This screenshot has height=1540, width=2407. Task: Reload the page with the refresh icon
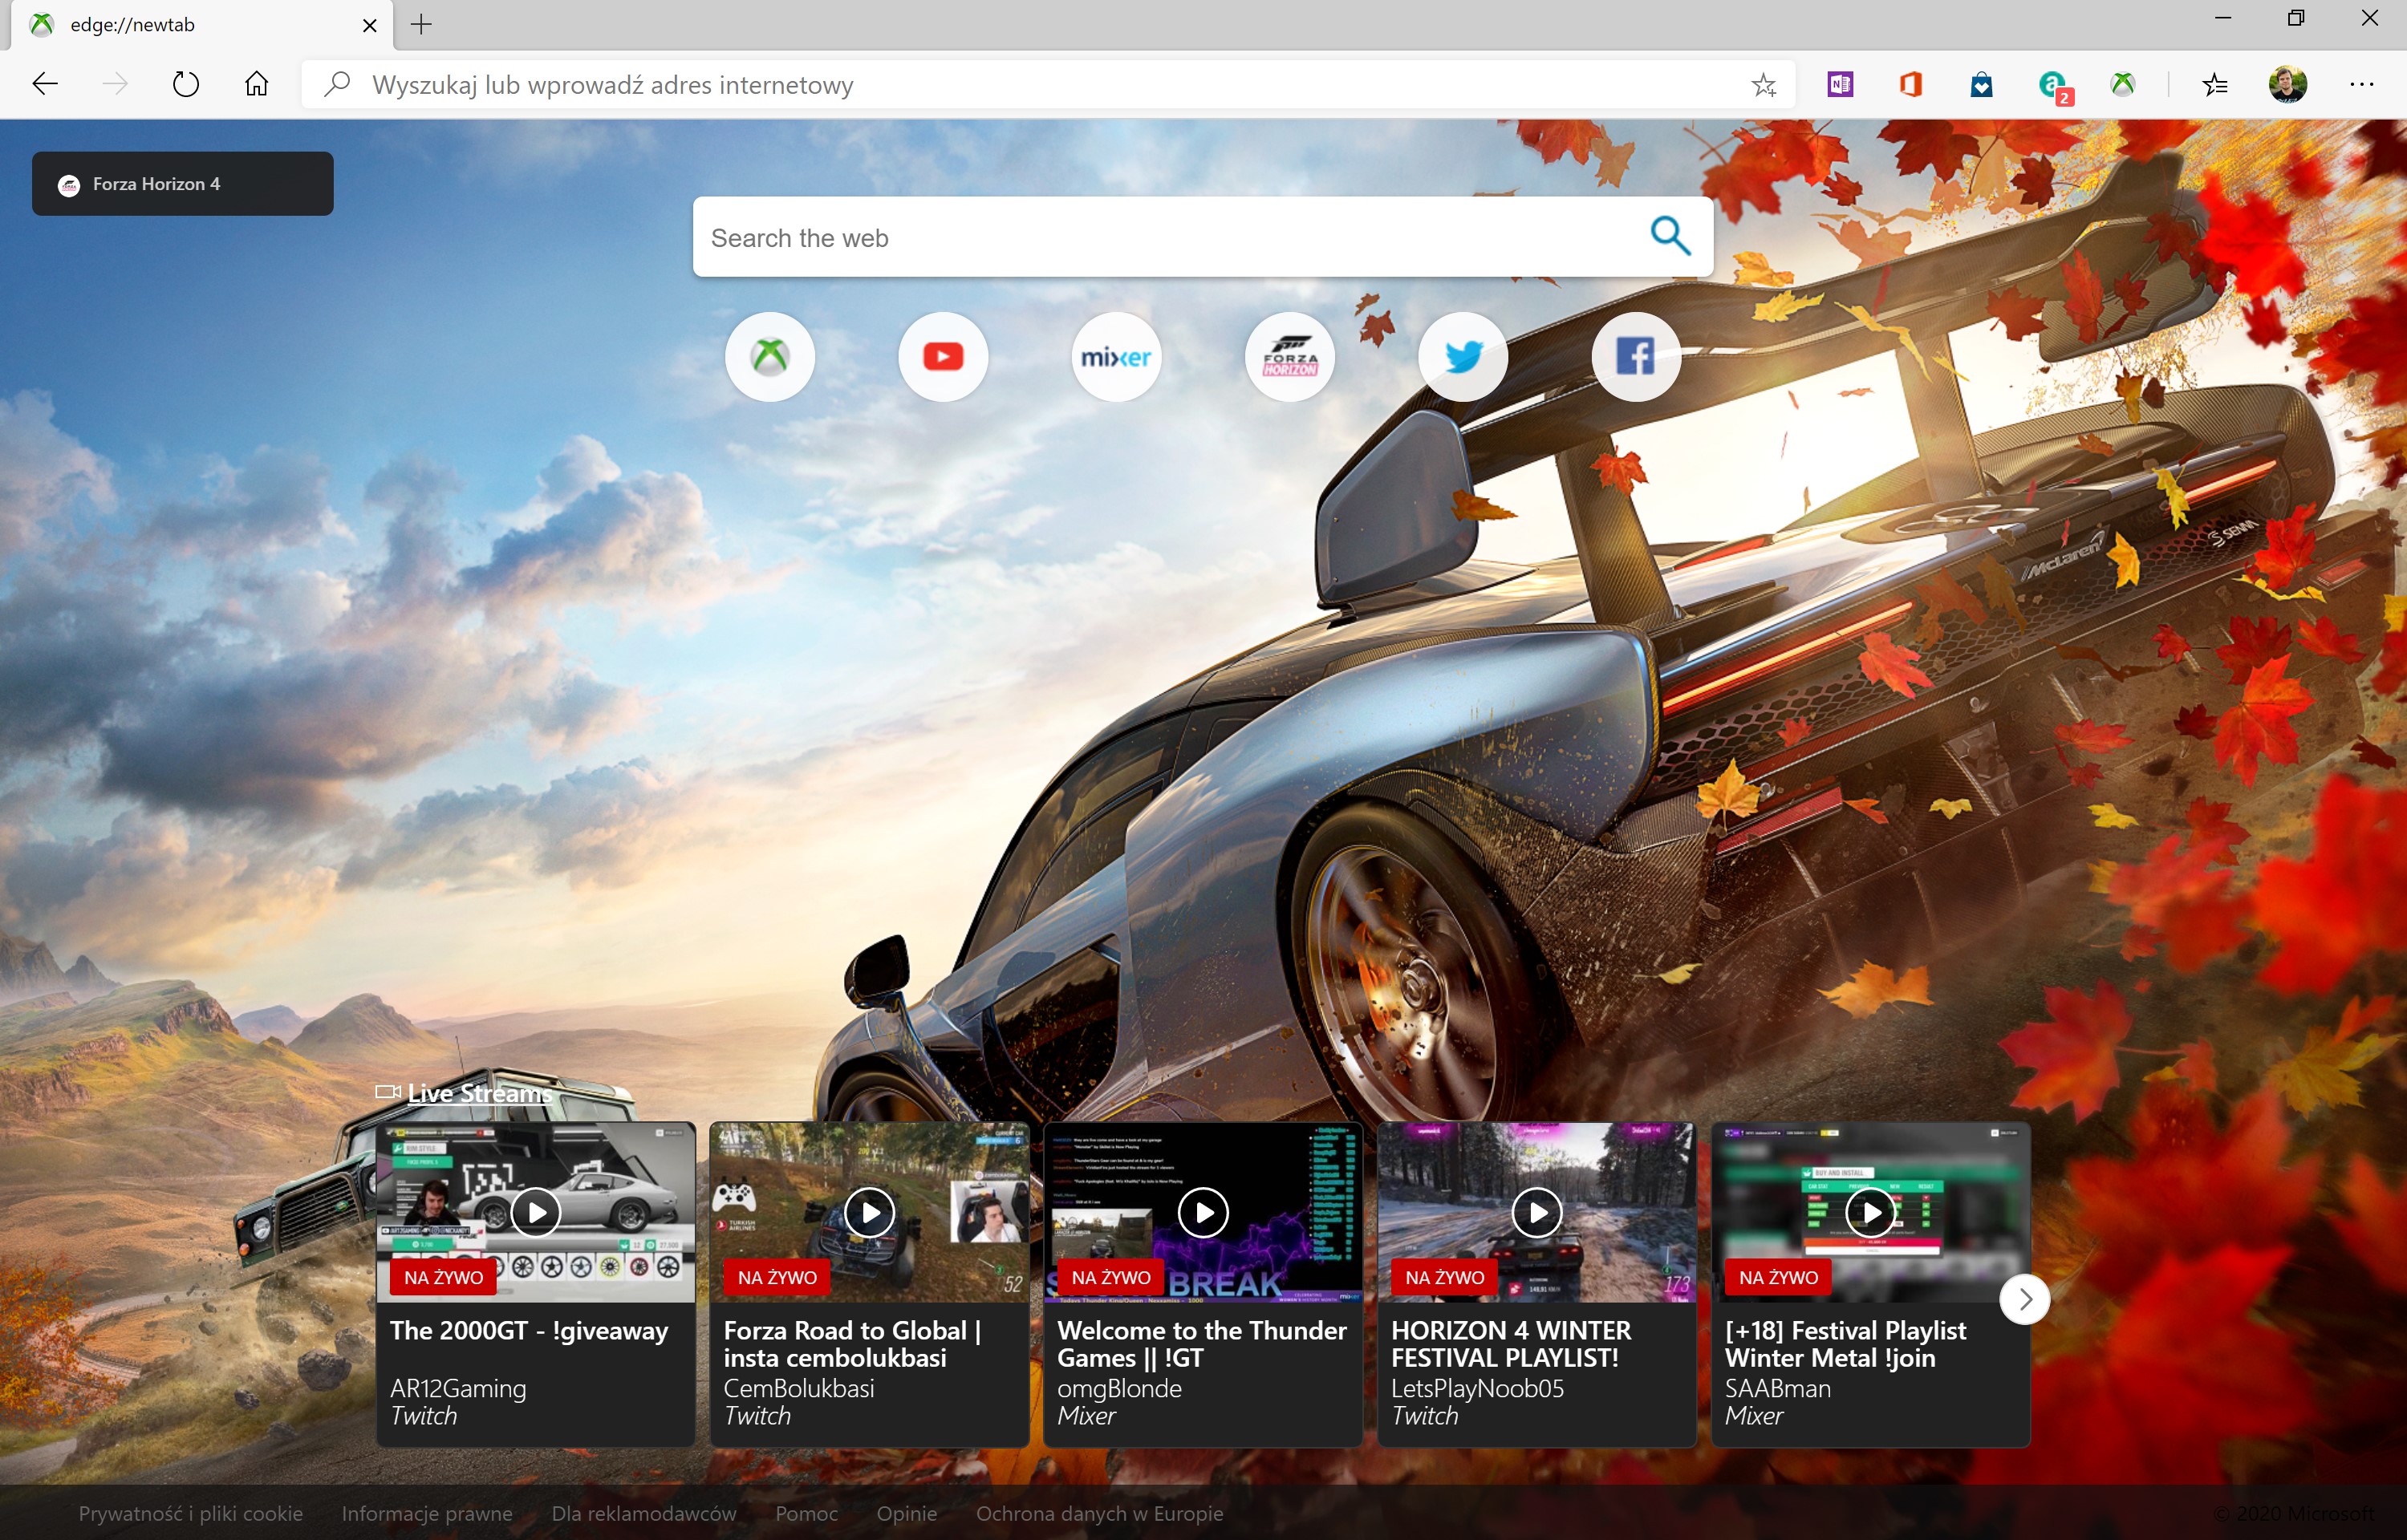click(x=186, y=84)
